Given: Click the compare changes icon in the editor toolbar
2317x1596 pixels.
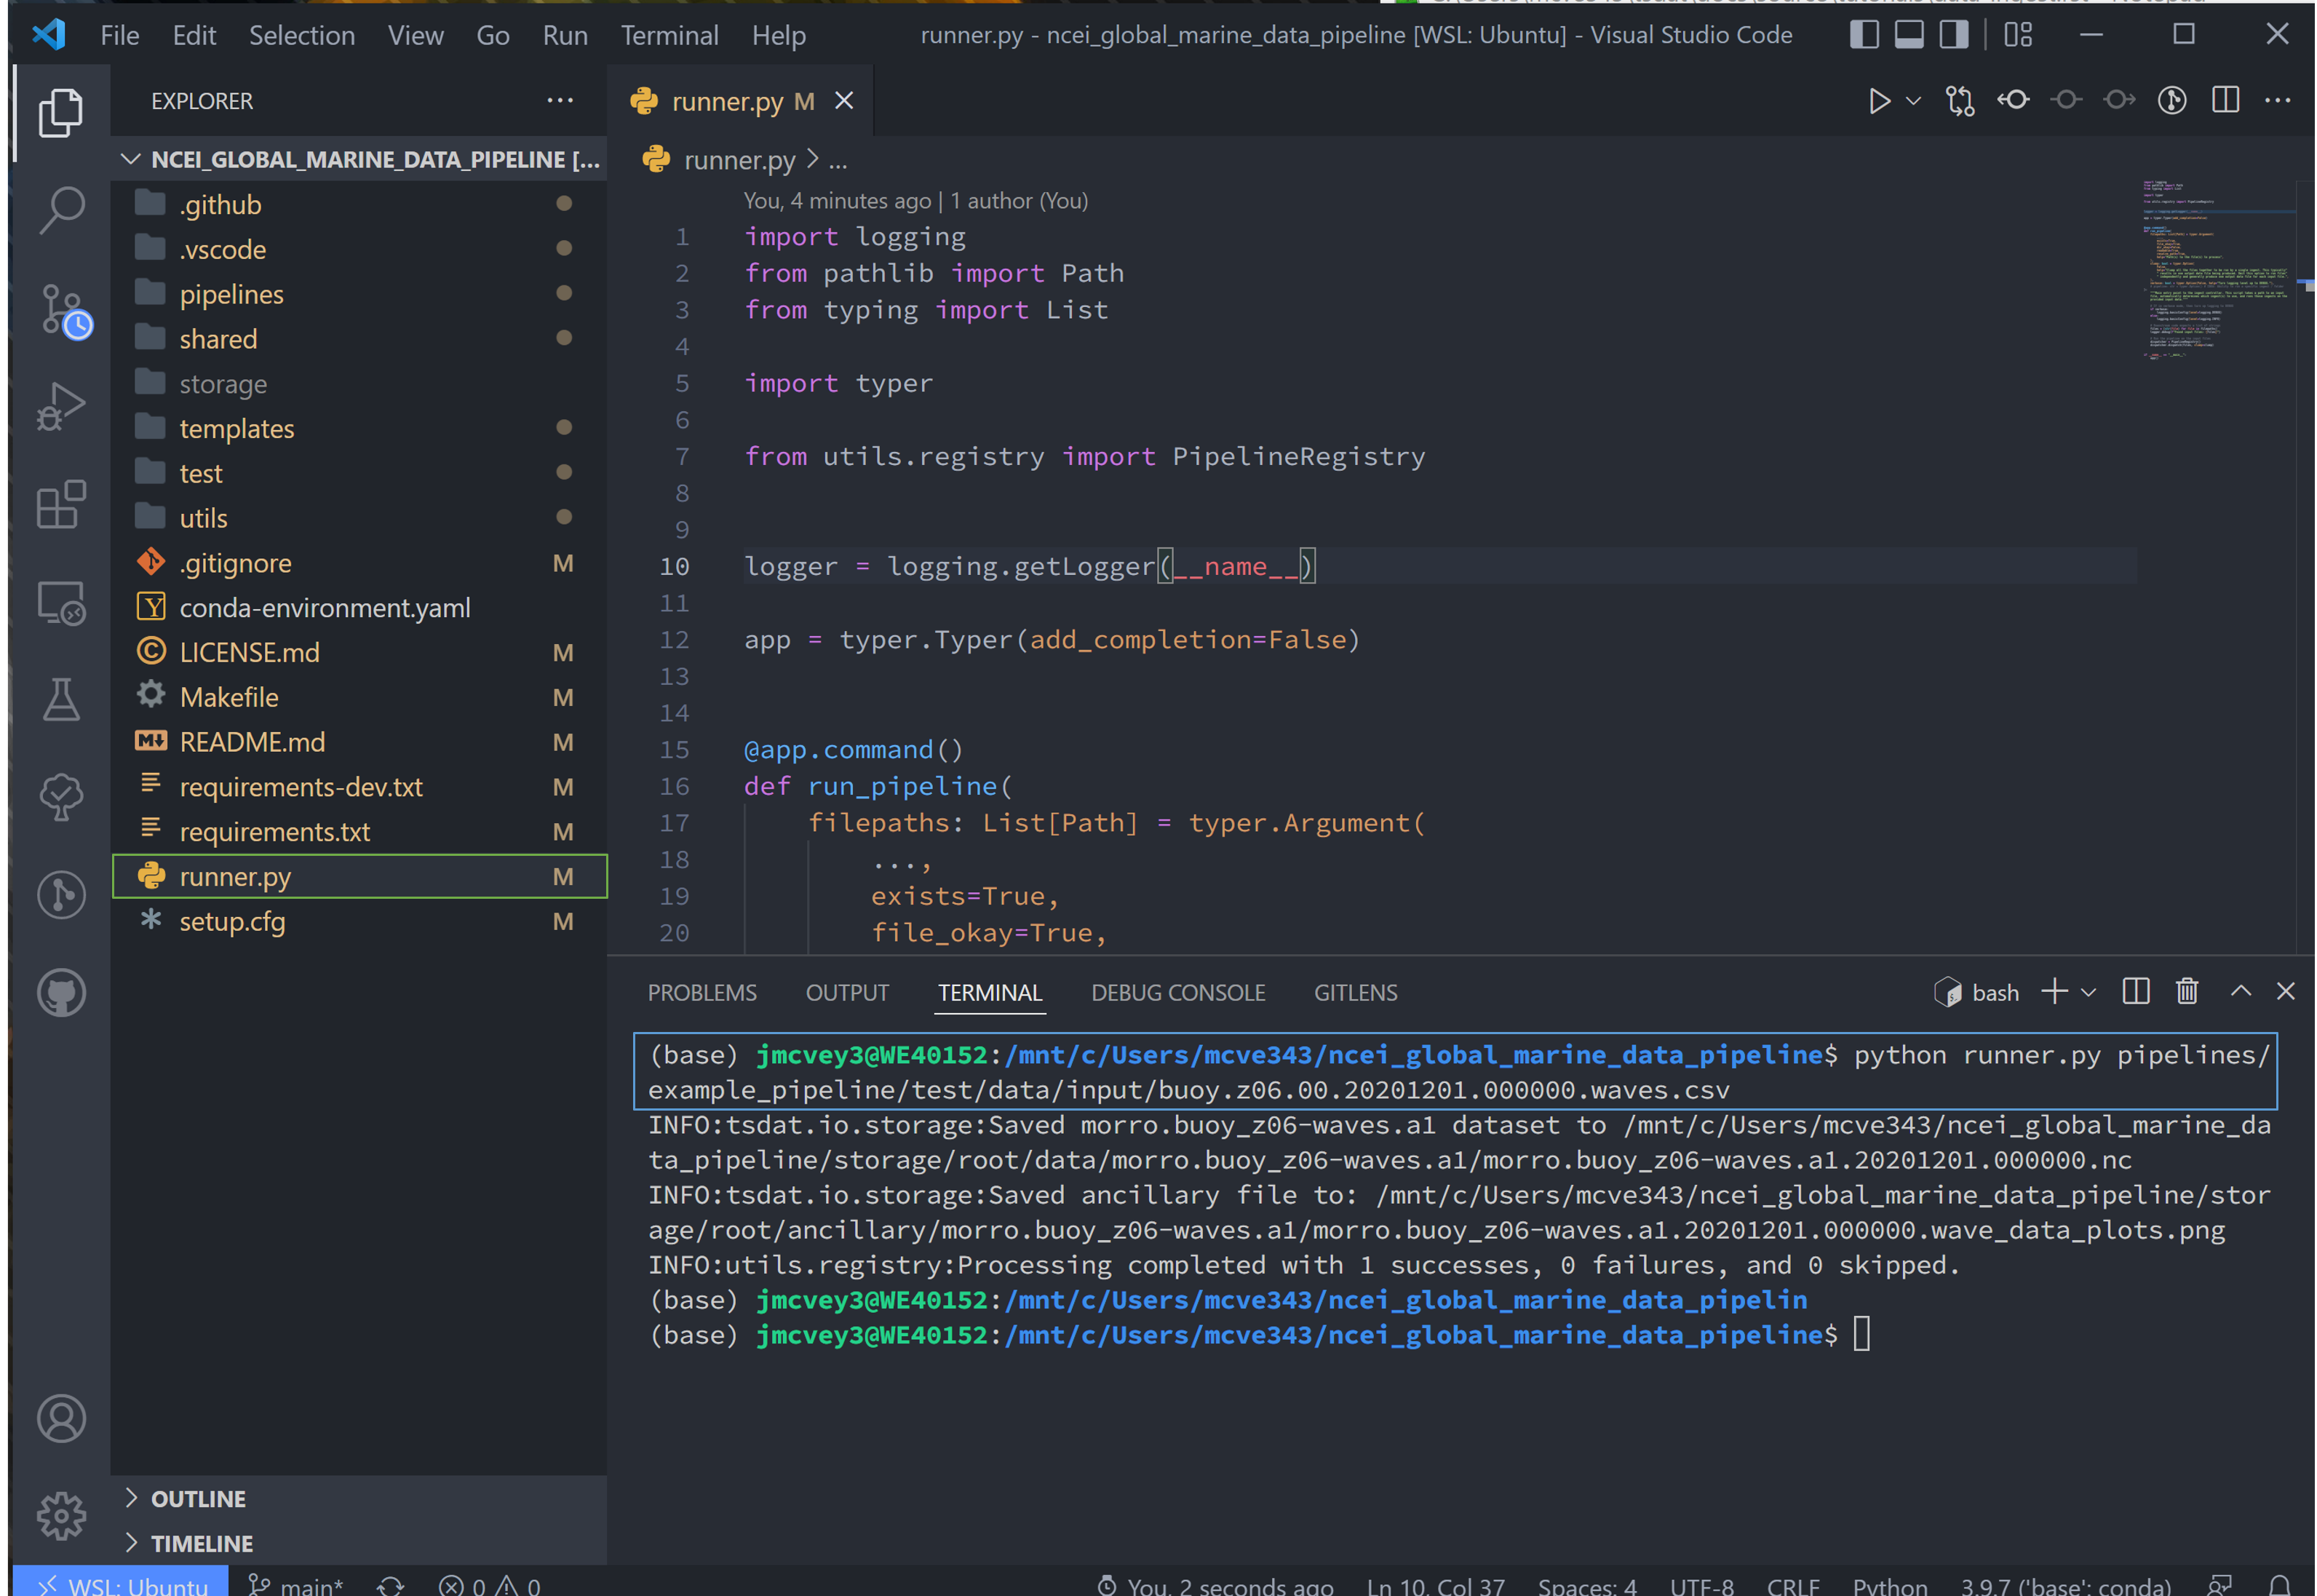Looking at the screenshot, I should [x=1959, y=101].
